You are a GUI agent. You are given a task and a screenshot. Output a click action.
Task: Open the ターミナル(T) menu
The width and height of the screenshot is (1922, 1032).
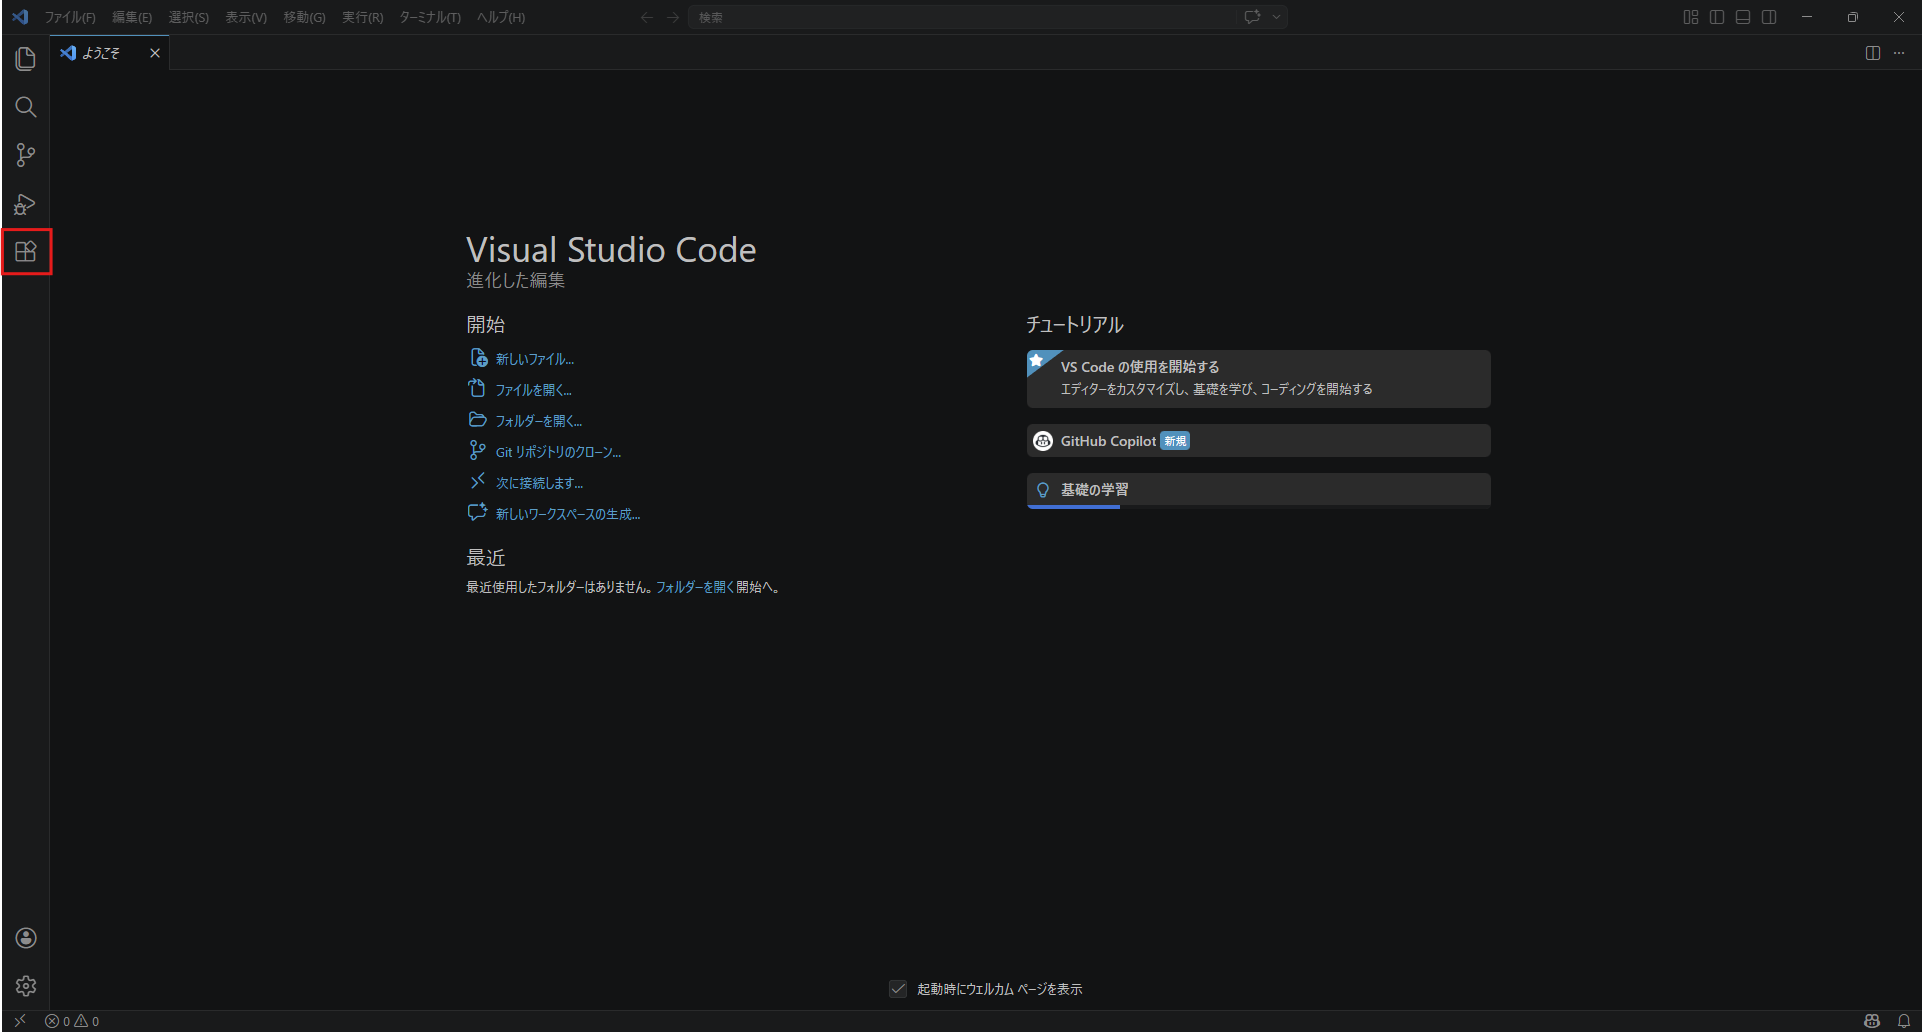click(430, 17)
